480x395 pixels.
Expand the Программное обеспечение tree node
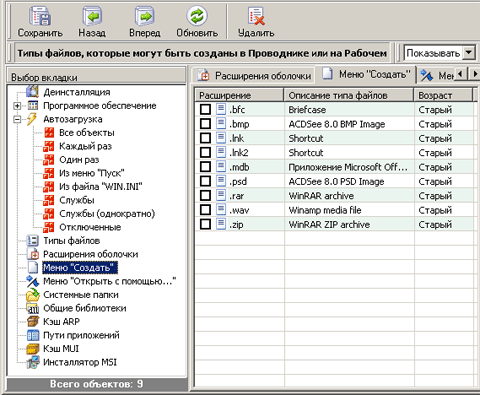coord(17,106)
